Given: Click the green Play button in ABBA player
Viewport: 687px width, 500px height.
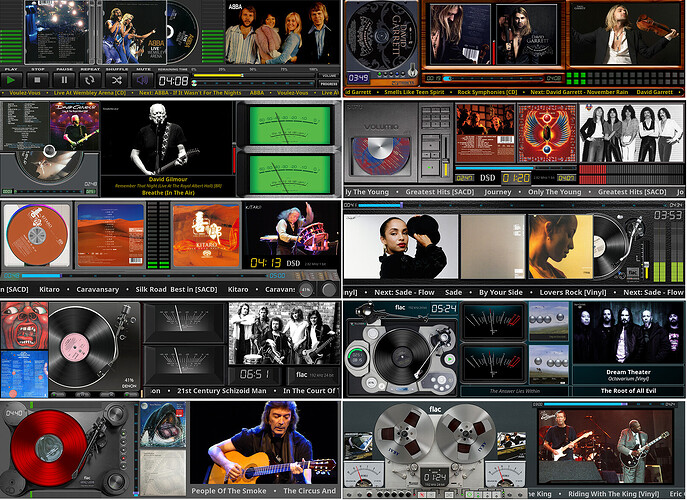Looking at the screenshot, I should coord(11,80).
